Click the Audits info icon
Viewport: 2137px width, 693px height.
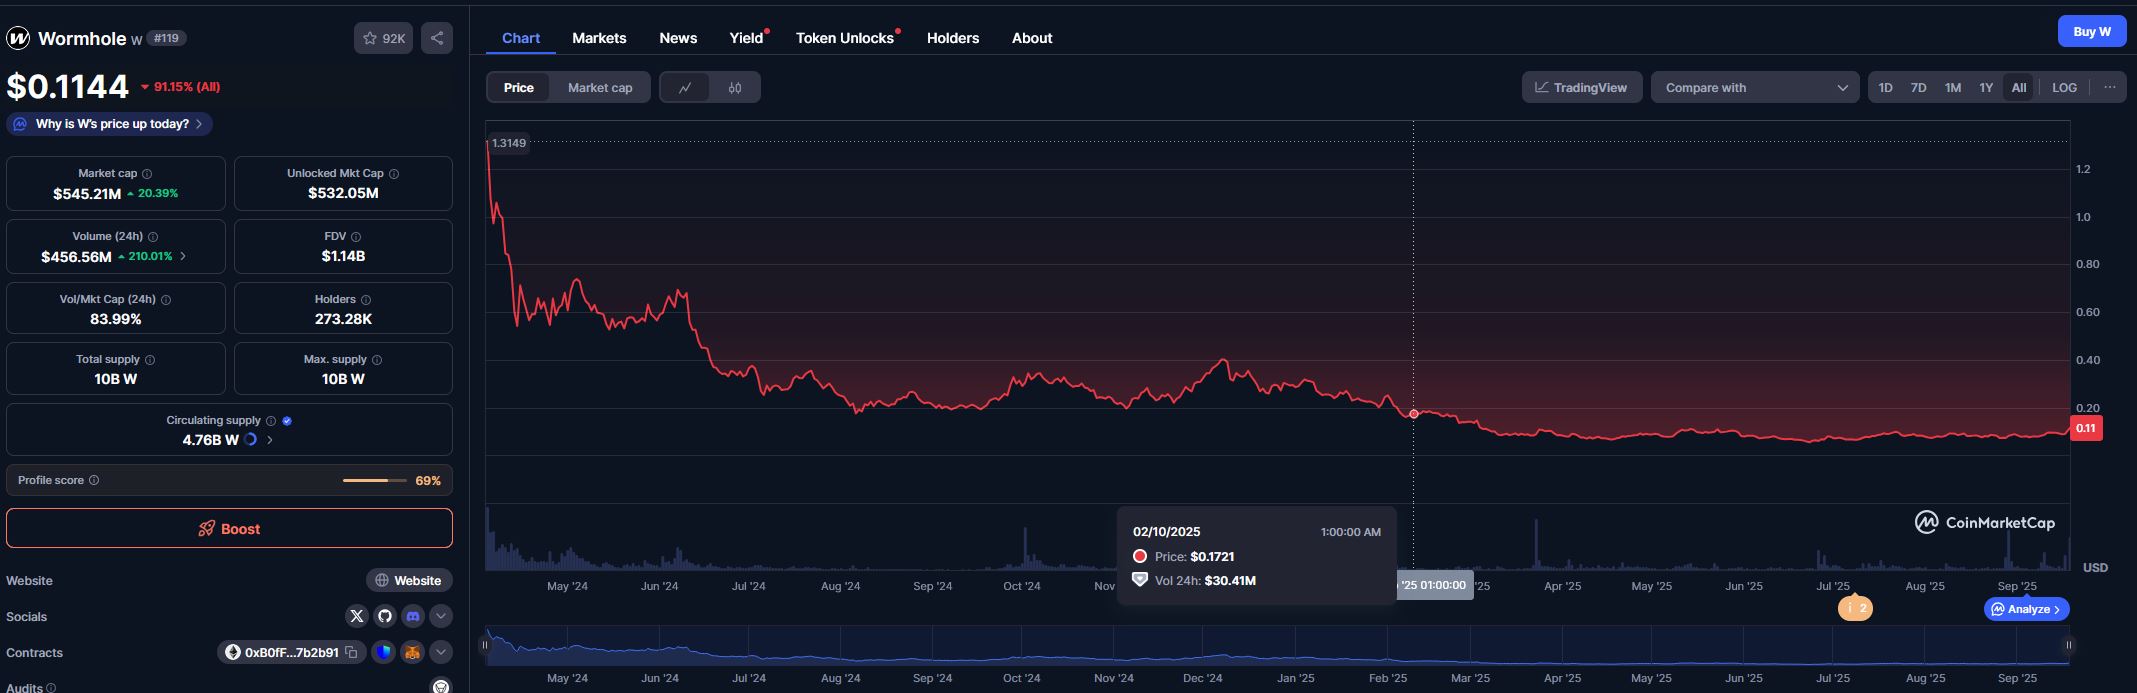pyautogui.click(x=51, y=688)
